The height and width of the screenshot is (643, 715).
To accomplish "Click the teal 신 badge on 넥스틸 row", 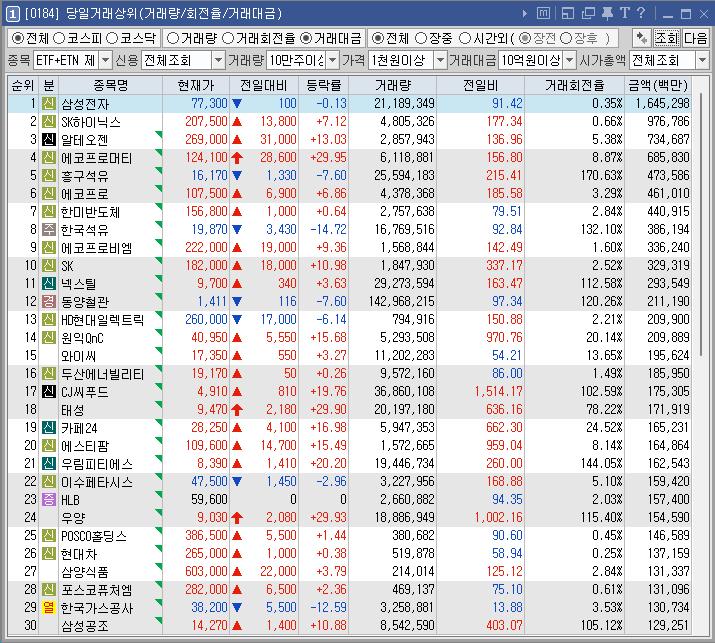I will tap(49, 284).
